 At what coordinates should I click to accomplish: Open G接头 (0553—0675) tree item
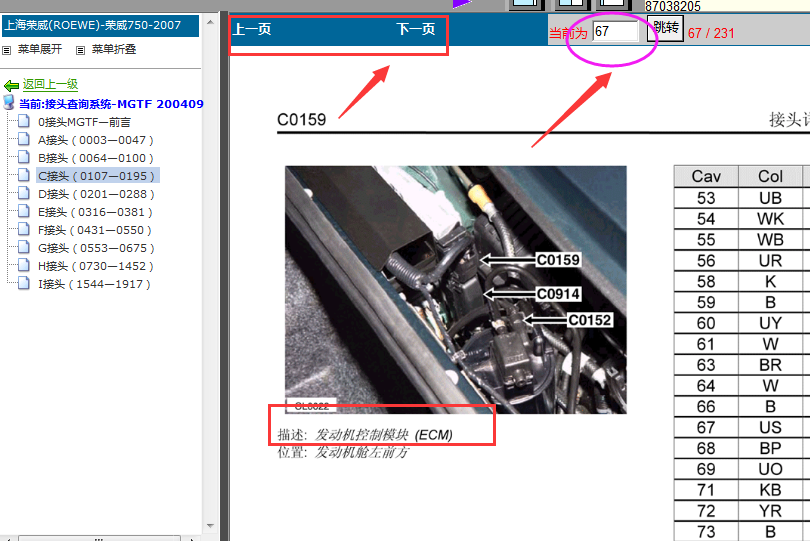pos(96,249)
